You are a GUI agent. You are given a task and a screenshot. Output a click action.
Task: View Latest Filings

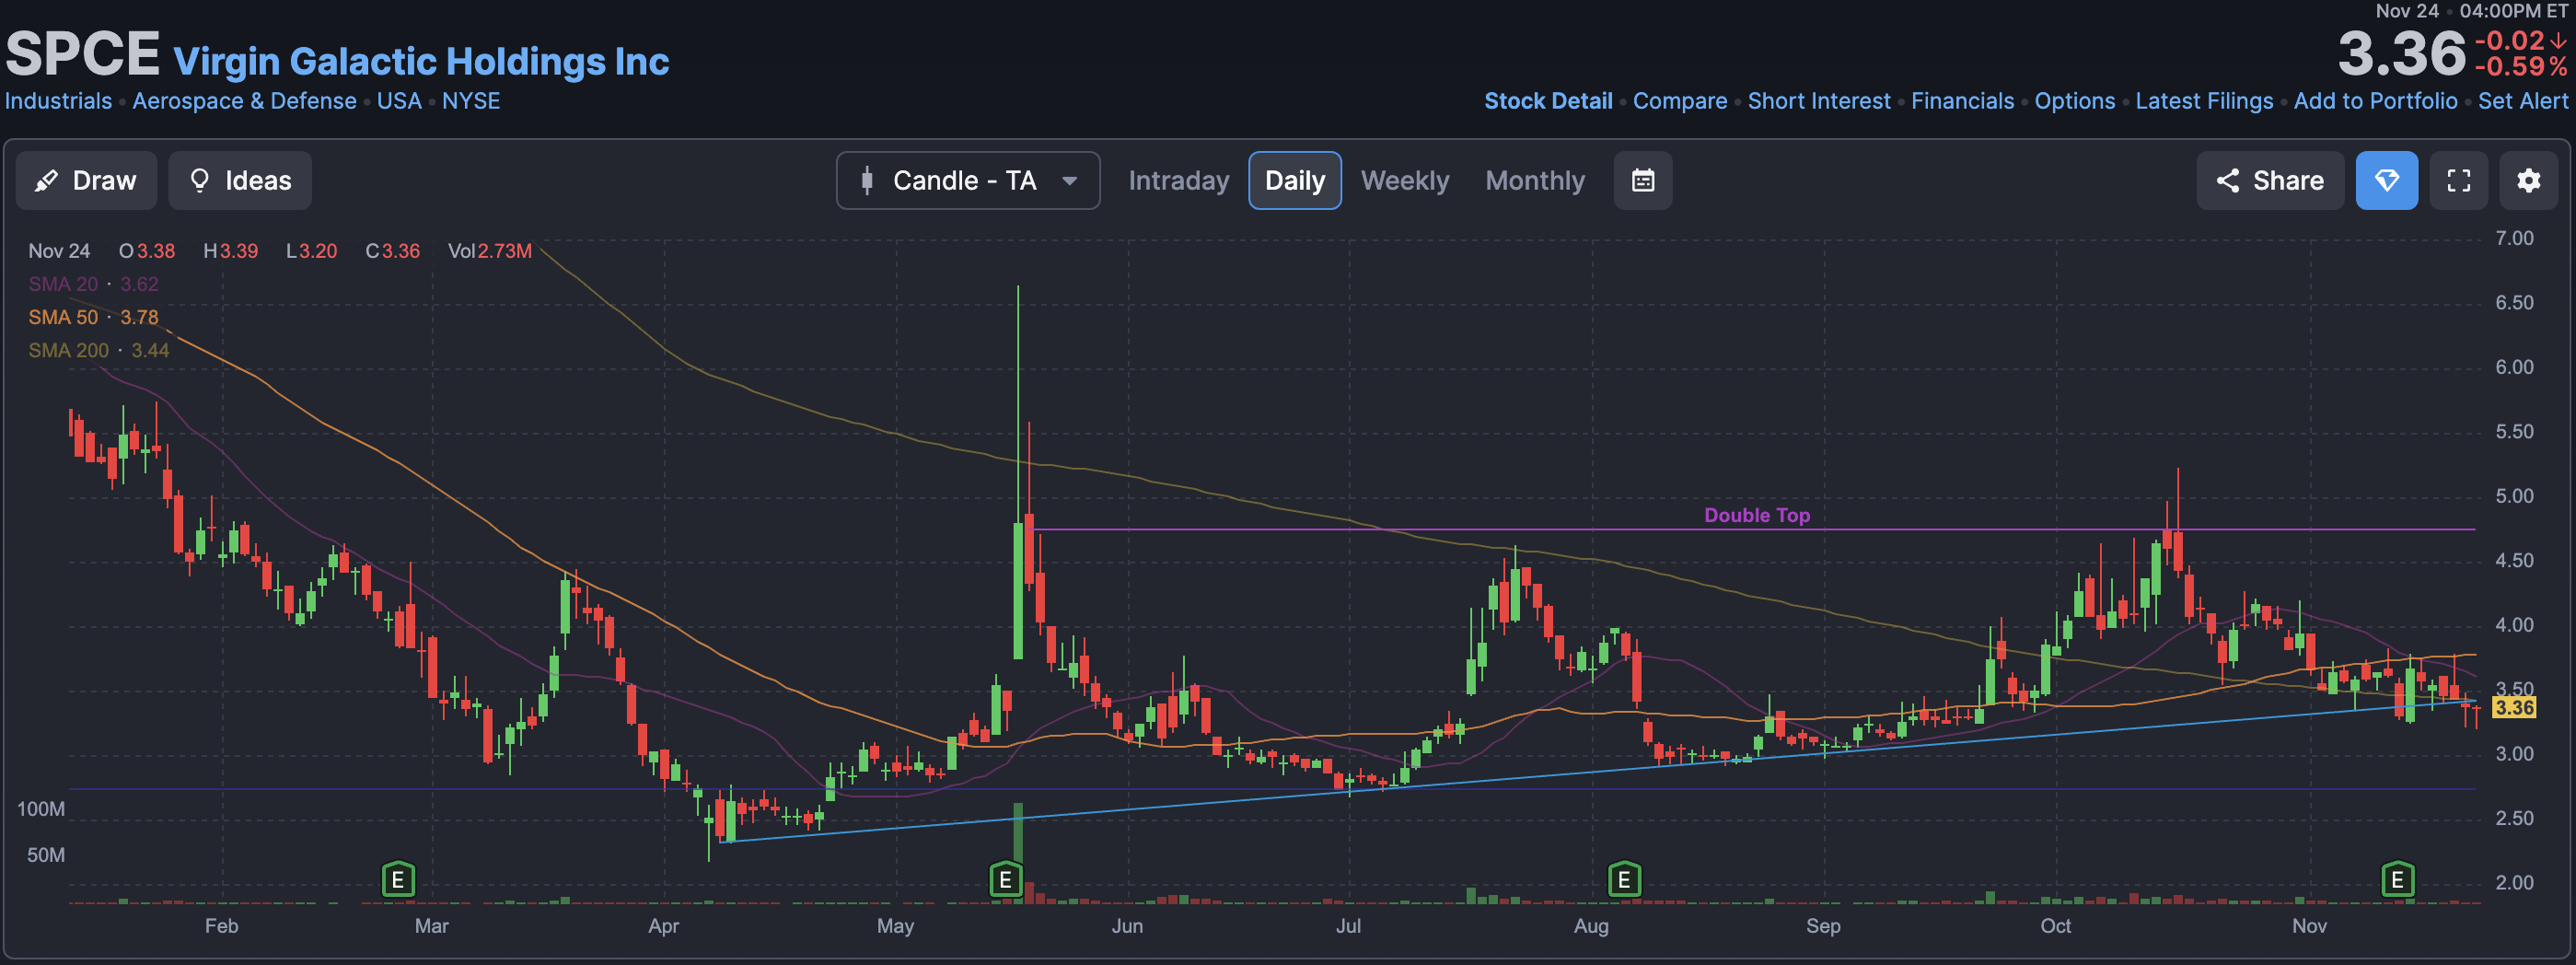[2204, 101]
